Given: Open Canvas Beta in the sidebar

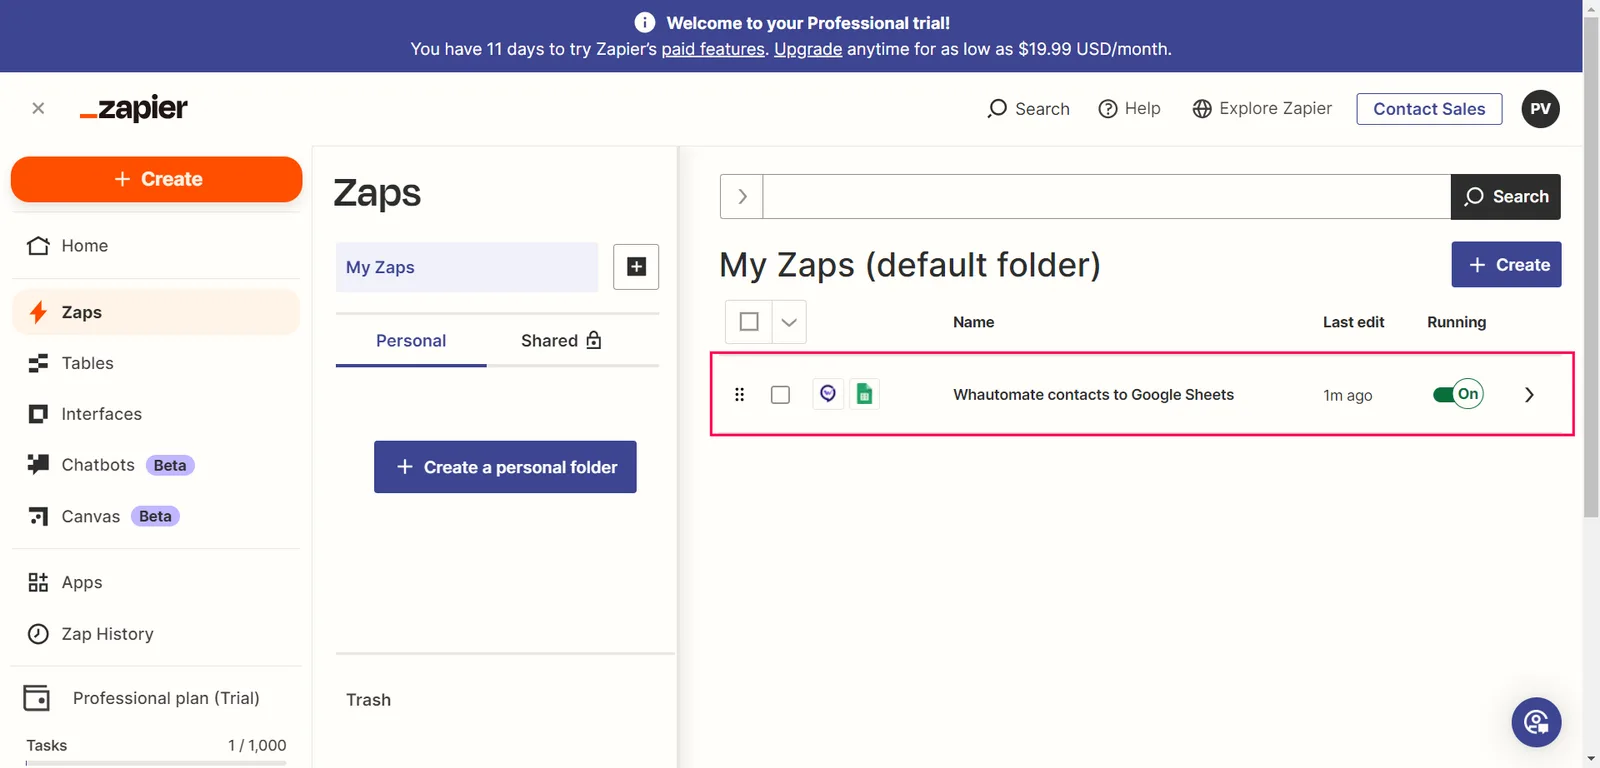Looking at the screenshot, I should [x=156, y=516].
